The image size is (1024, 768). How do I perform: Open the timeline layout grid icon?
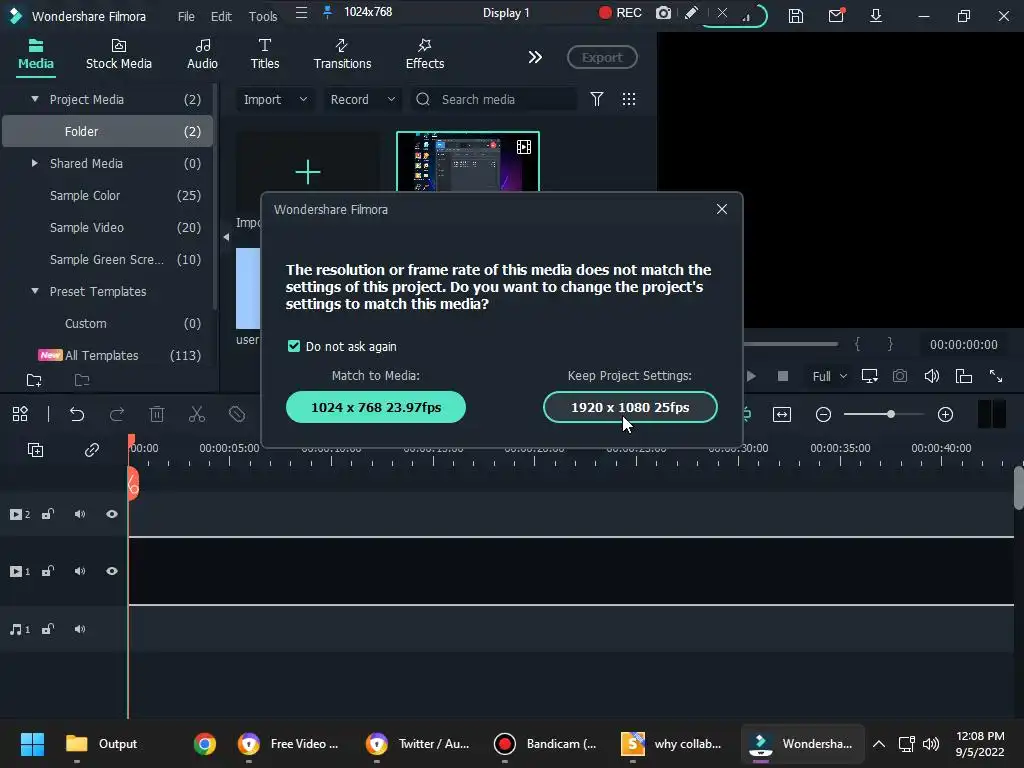click(x=20, y=414)
